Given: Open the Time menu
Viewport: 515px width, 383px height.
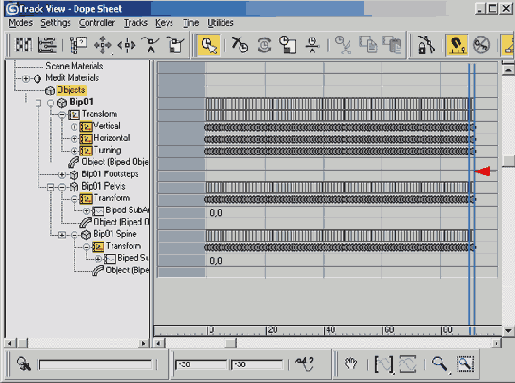Looking at the screenshot, I should [191, 23].
